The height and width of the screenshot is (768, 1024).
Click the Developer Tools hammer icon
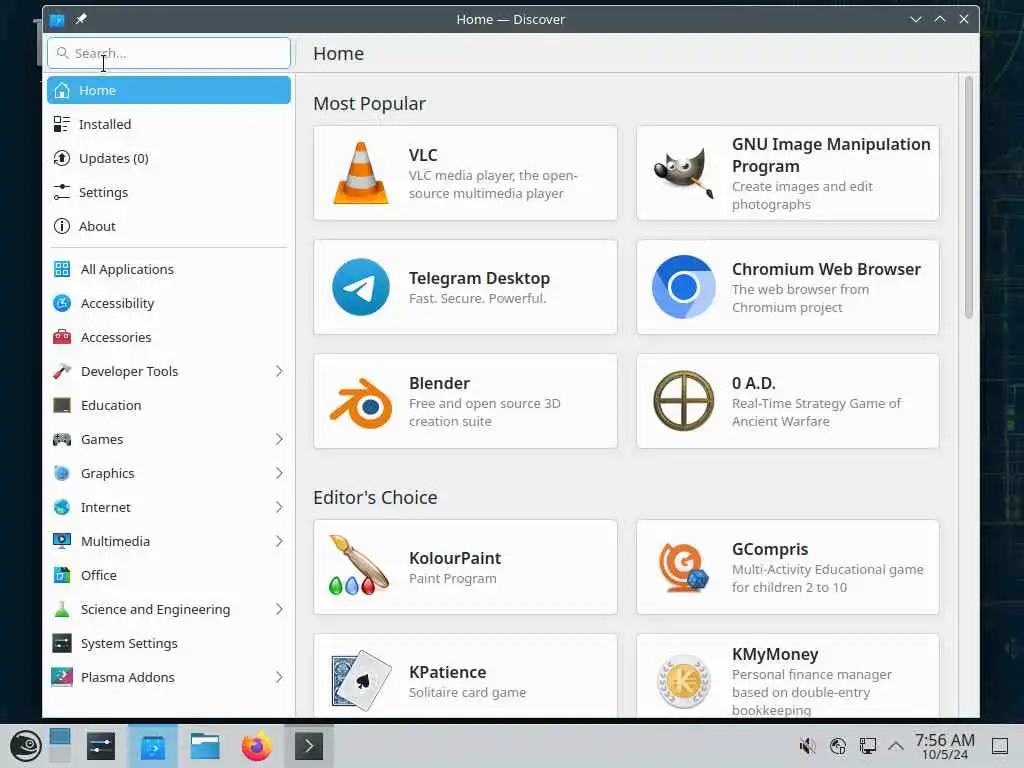click(62, 371)
